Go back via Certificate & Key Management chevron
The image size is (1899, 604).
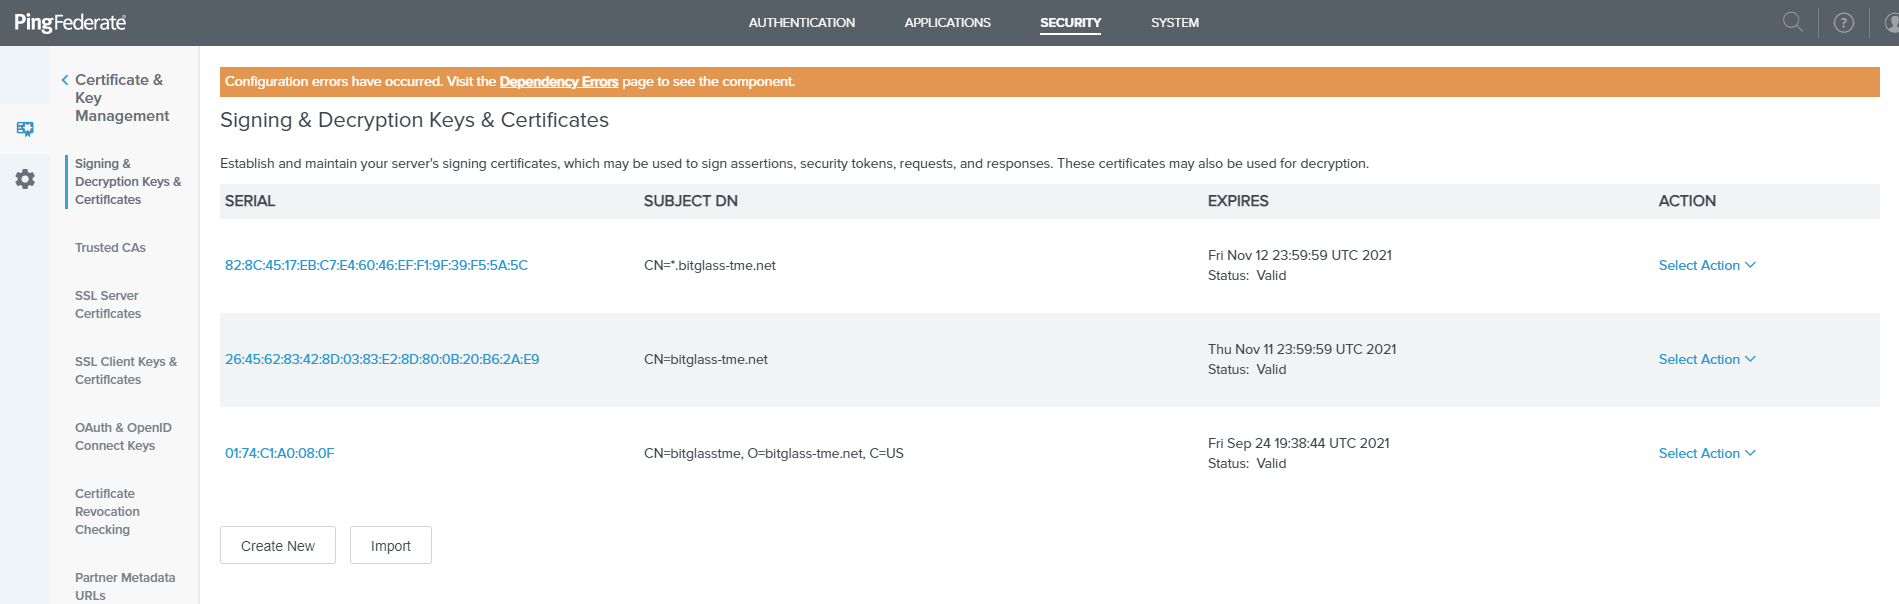pyautogui.click(x=65, y=80)
